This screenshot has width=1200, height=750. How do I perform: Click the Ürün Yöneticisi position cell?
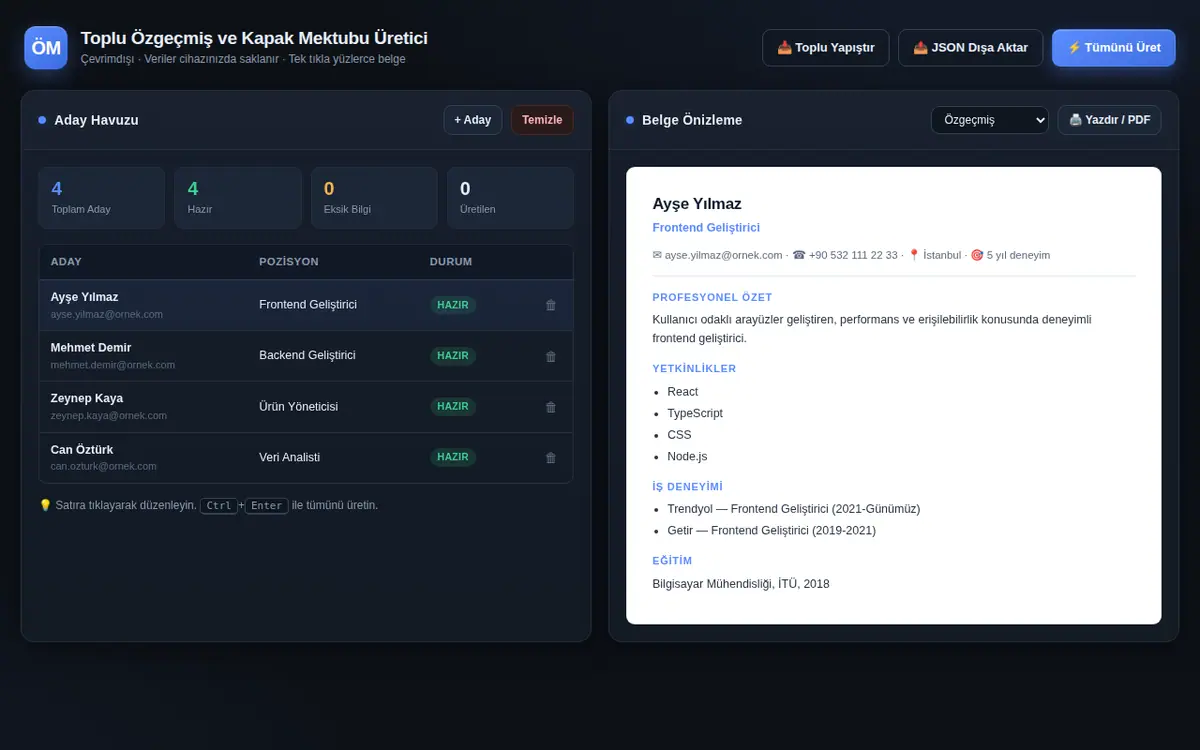(299, 406)
